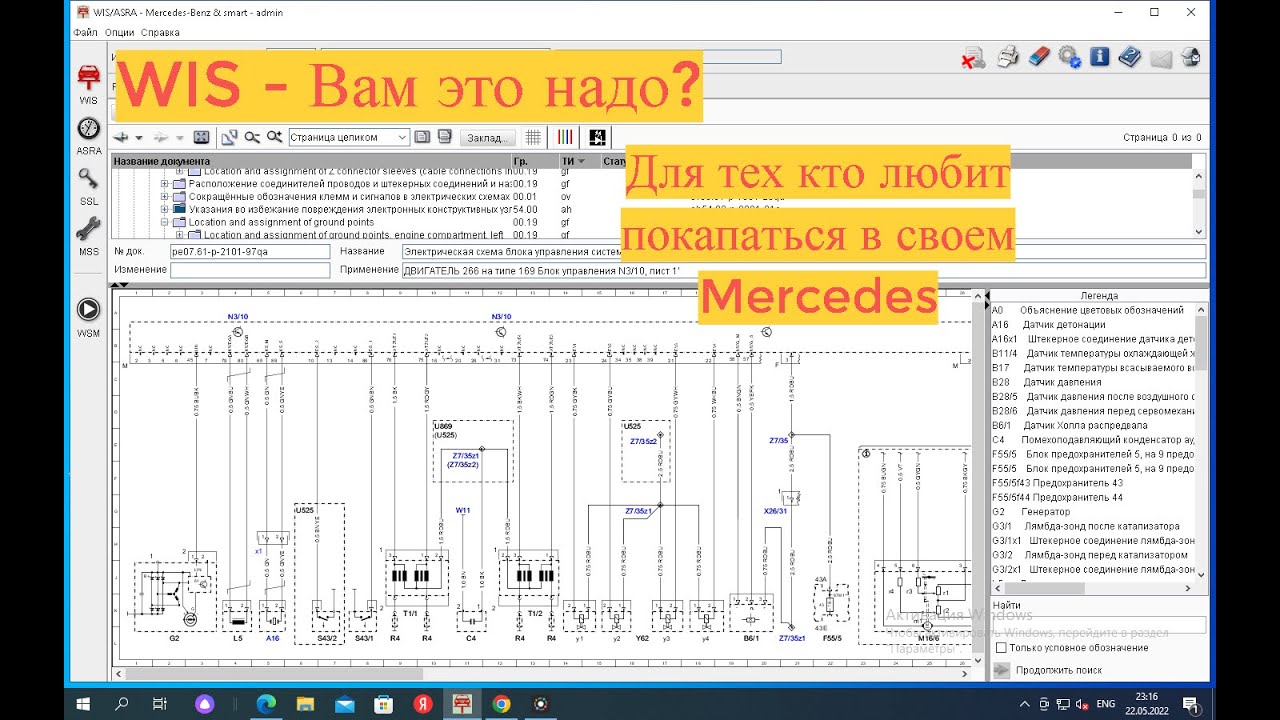
Task: Click the forward navigation arrow
Action: pos(160,137)
